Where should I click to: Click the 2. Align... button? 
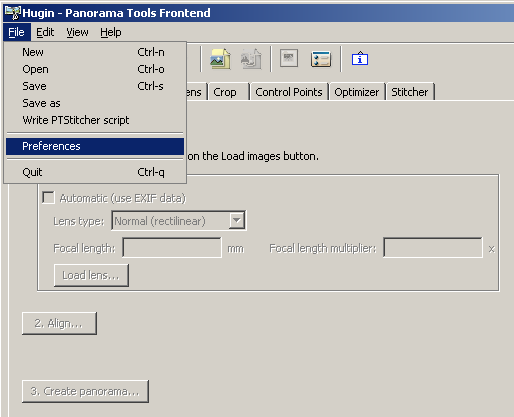click(x=59, y=323)
